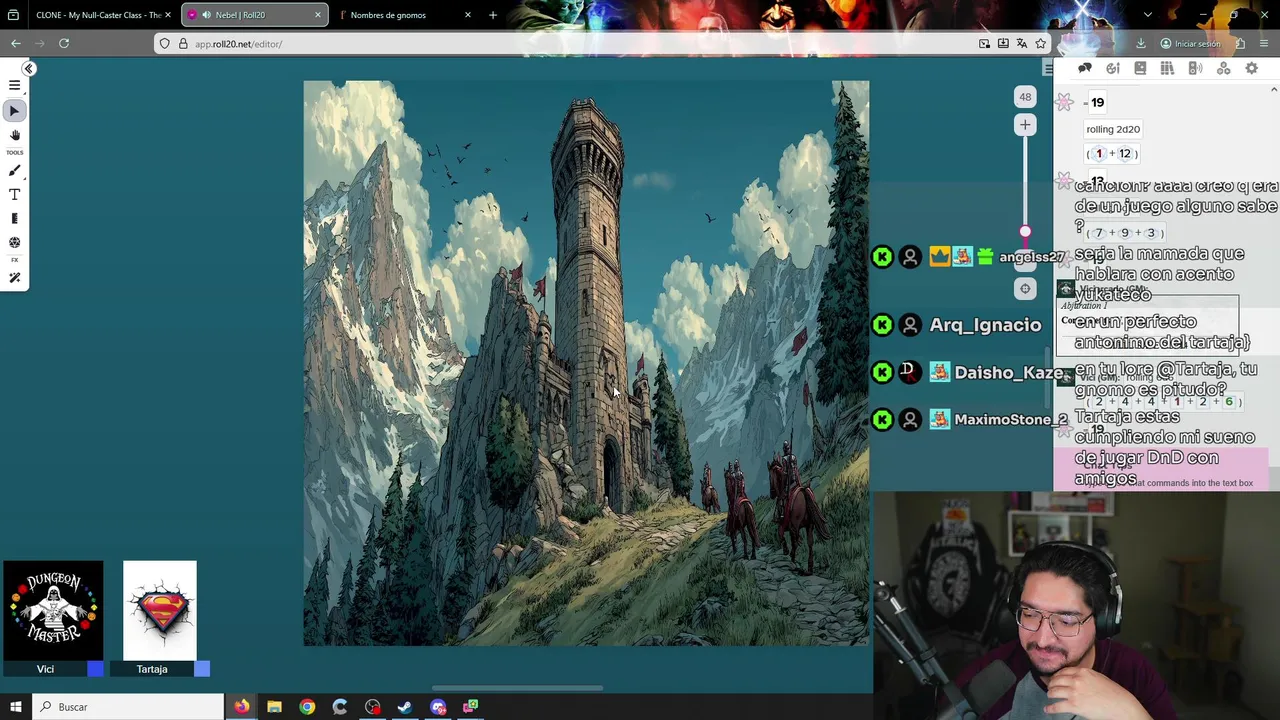Select the arrow Select tool
The height and width of the screenshot is (720, 1280).
pyautogui.click(x=14, y=111)
